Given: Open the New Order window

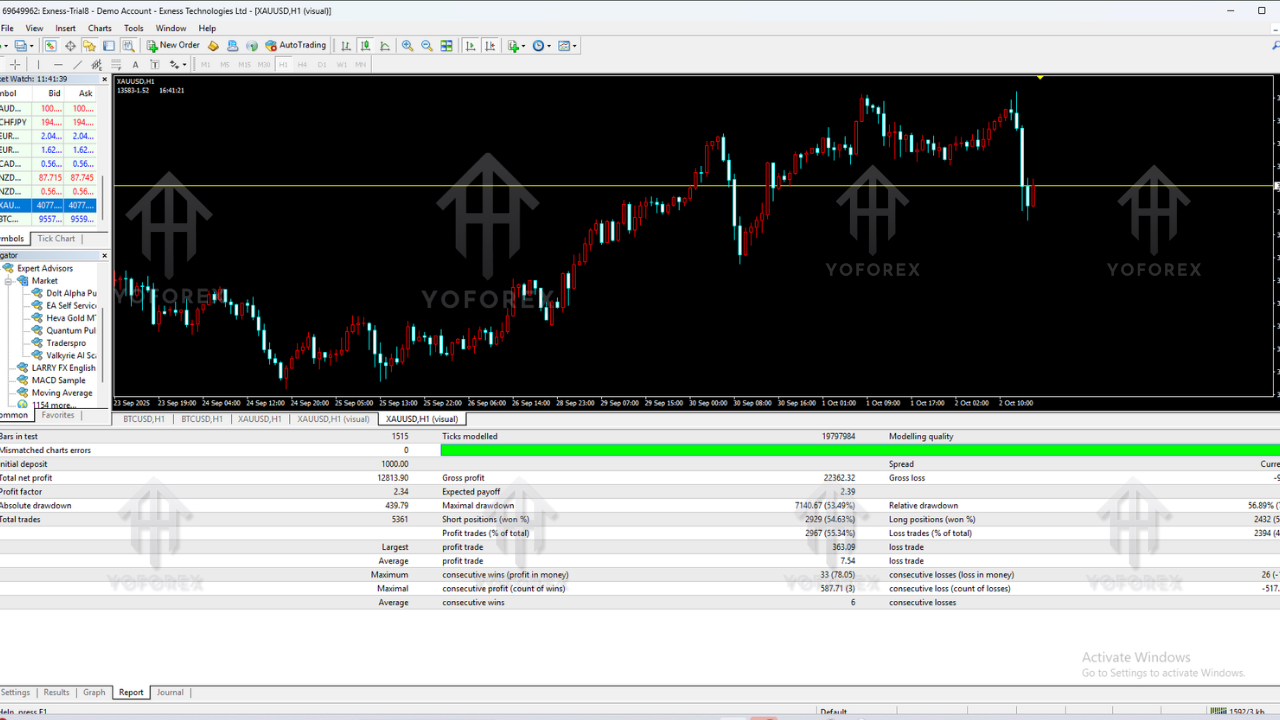Looking at the screenshot, I should [x=176, y=45].
